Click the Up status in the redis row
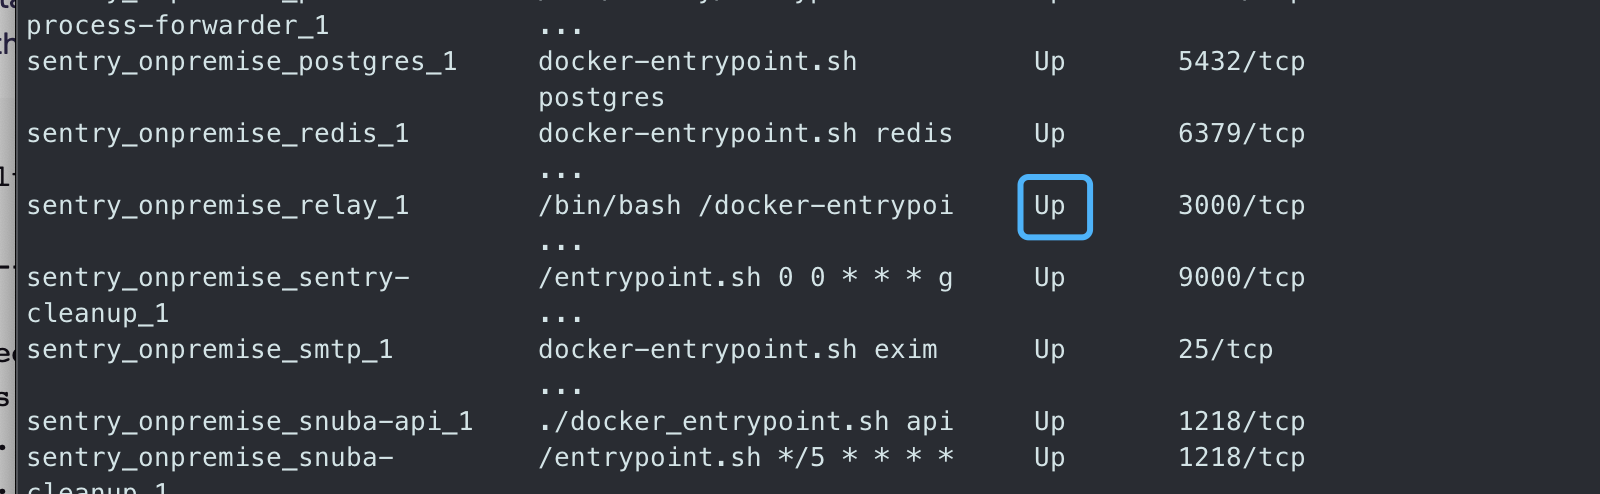Screen dimensions: 1600x494 (1050, 134)
